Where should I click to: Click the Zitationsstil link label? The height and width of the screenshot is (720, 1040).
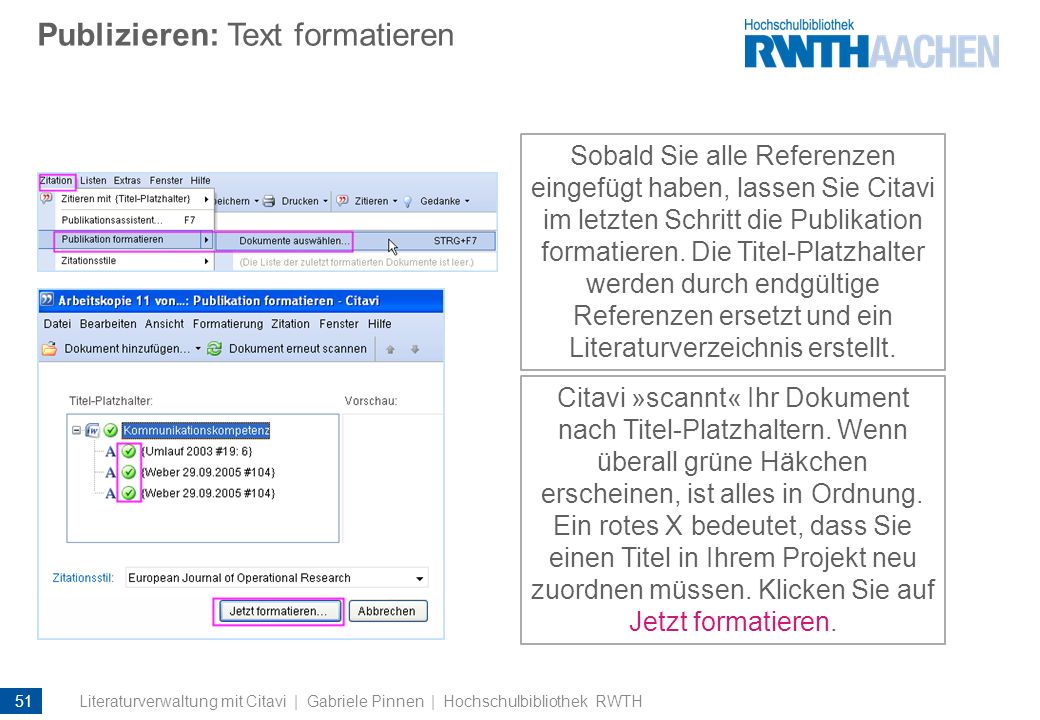[x=83, y=578]
